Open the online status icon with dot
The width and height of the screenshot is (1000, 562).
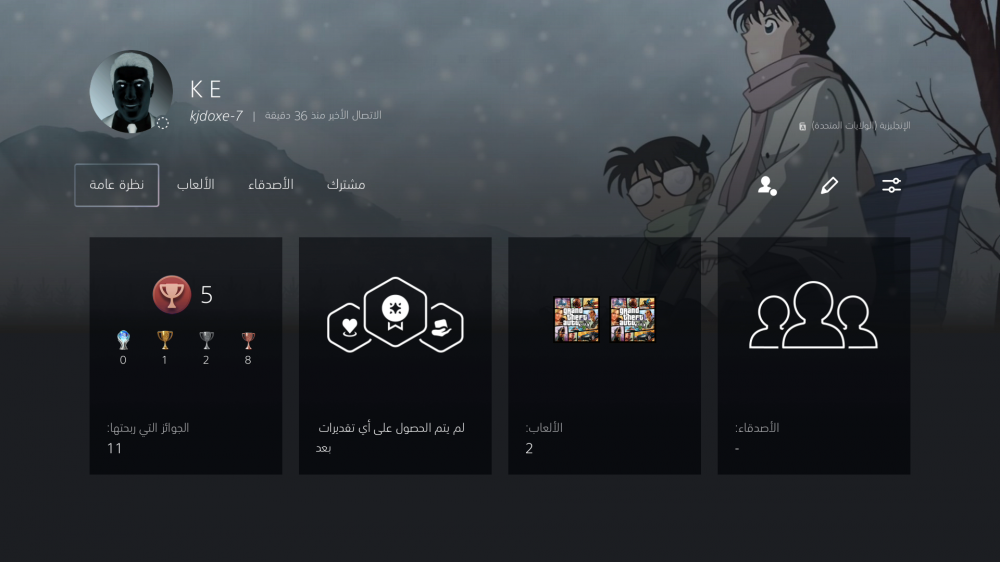[767, 186]
